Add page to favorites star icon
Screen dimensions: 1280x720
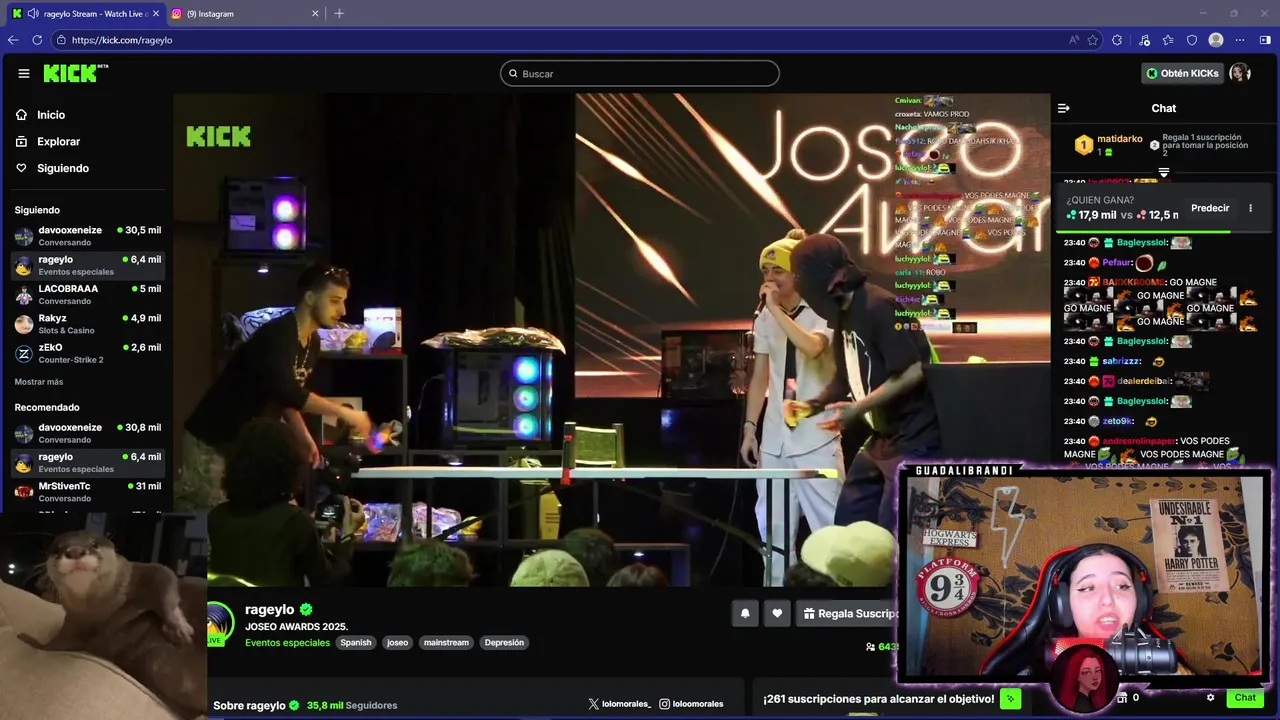point(1093,40)
